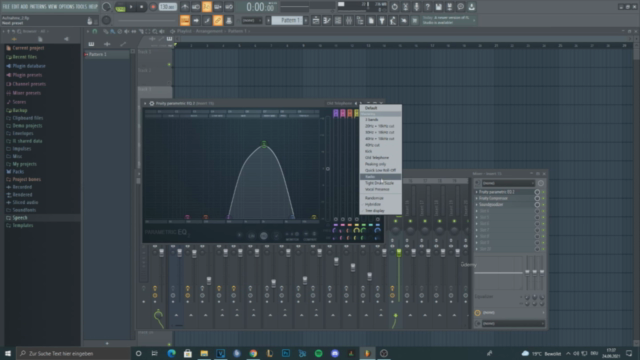The width and height of the screenshot is (640, 360).
Task: Open the mixer view toolbar icon
Action: [349, 20]
